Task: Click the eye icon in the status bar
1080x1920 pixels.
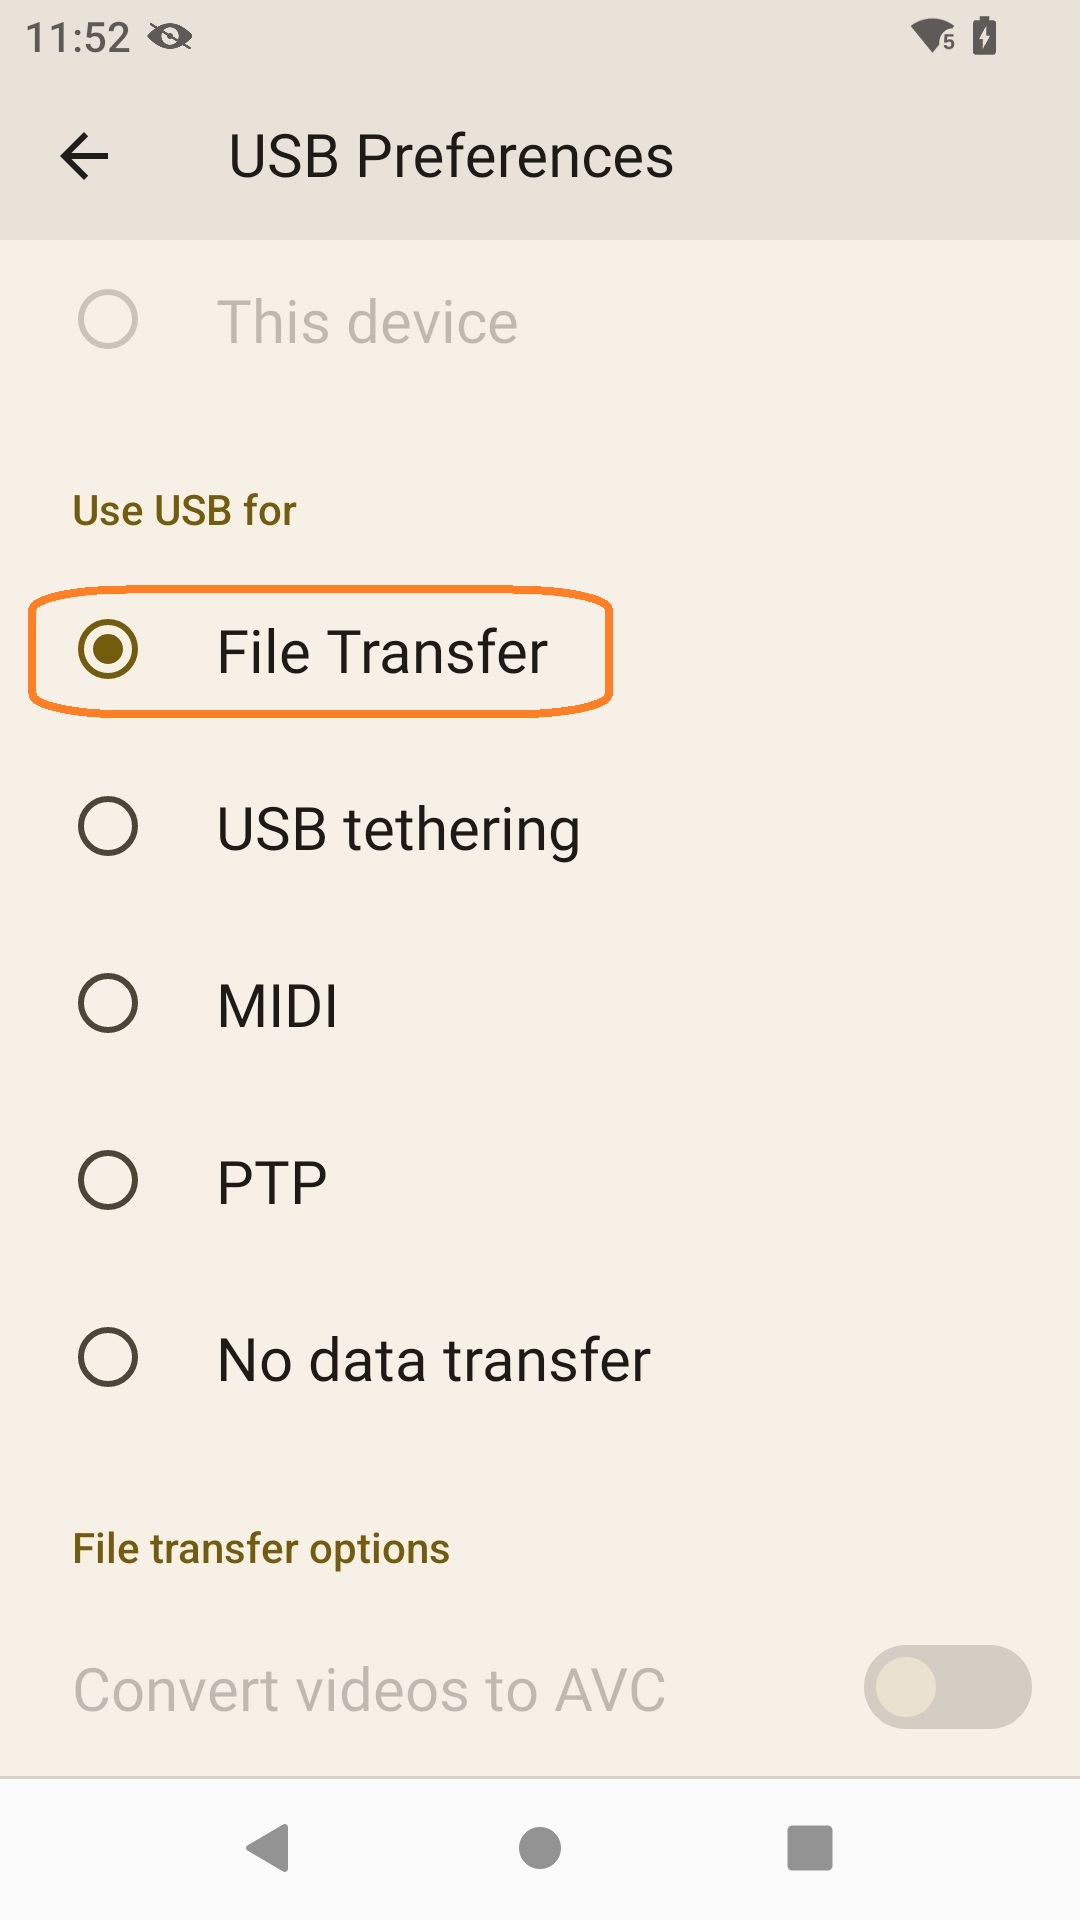Action: pyautogui.click(x=172, y=36)
